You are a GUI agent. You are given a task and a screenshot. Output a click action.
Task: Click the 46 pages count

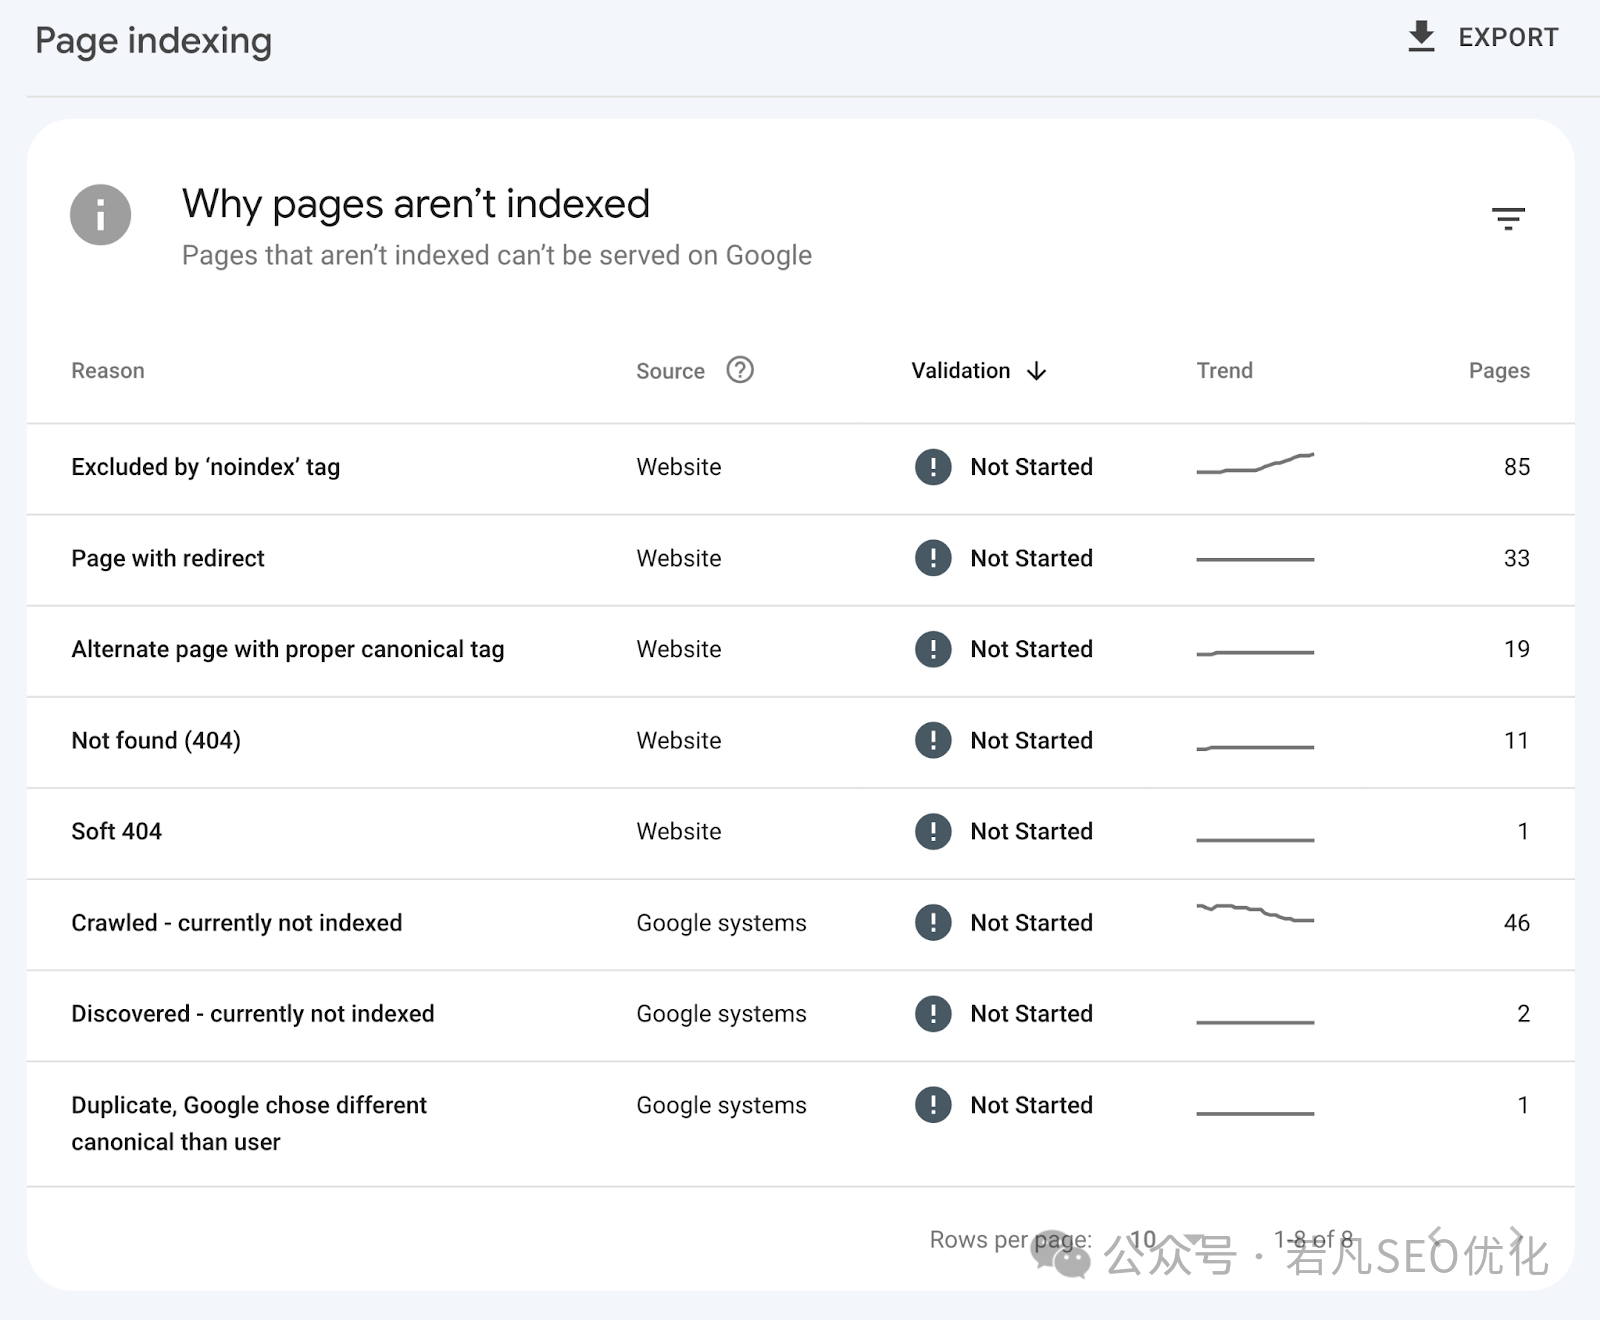pyautogui.click(x=1517, y=922)
